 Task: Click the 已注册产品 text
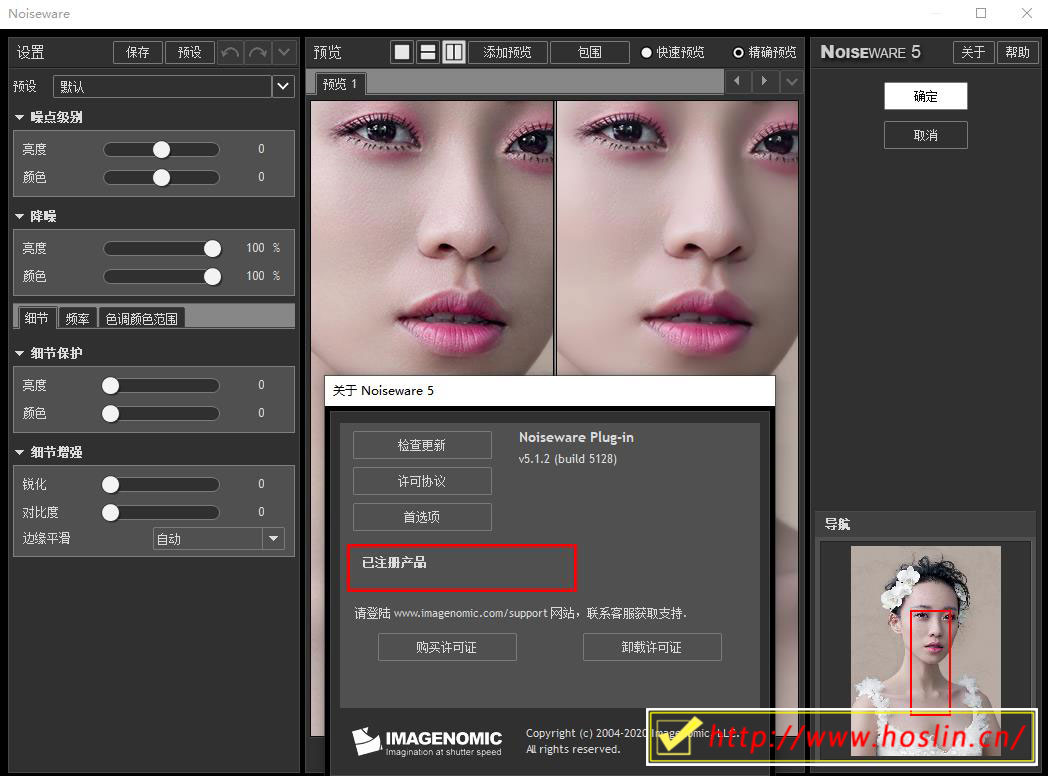pyautogui.click(x=394, y=563)
